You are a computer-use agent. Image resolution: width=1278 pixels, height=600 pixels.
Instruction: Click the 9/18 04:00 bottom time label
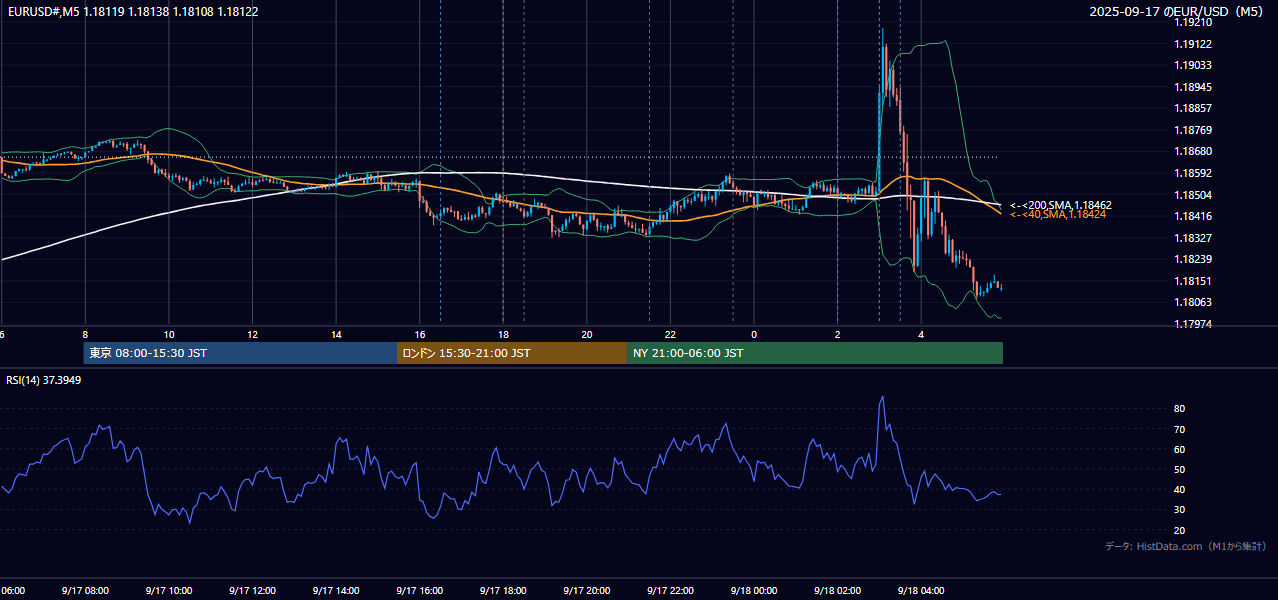(x=922, y=591)
